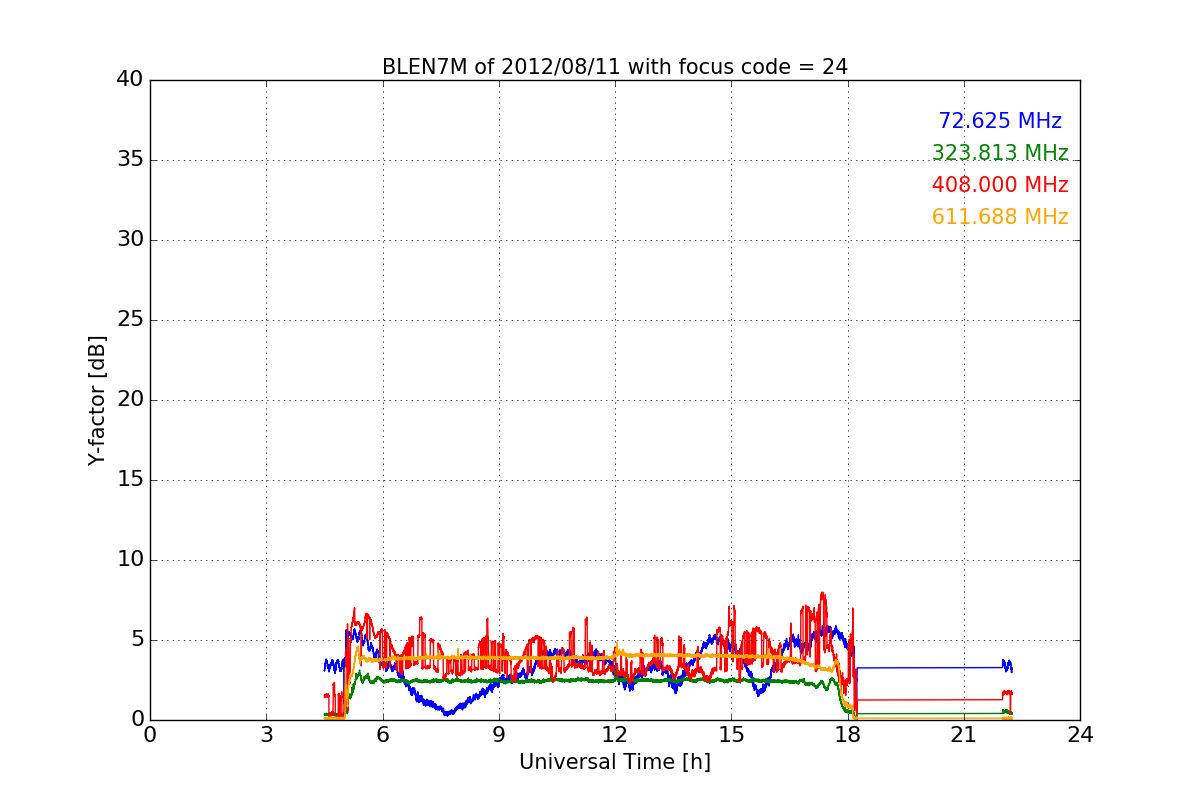Click the y-axis tick label 10

click(129, 560)
